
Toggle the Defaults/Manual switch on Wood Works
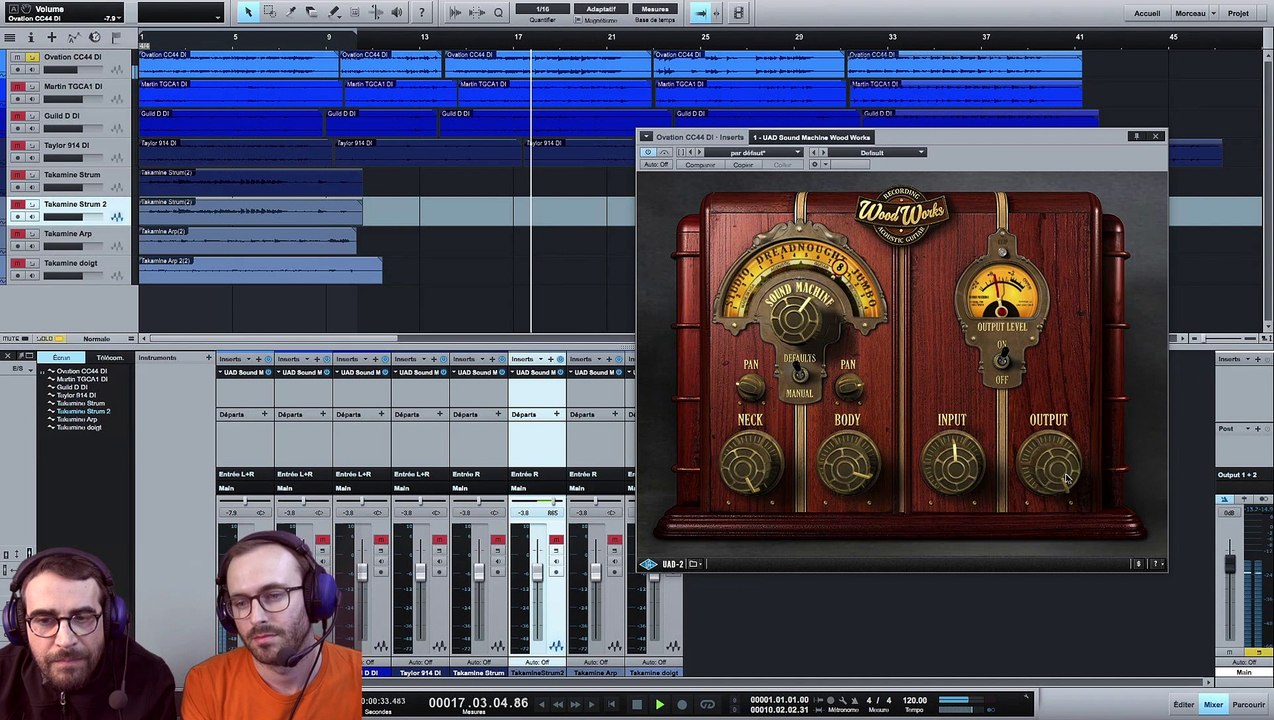pos(799,375)
